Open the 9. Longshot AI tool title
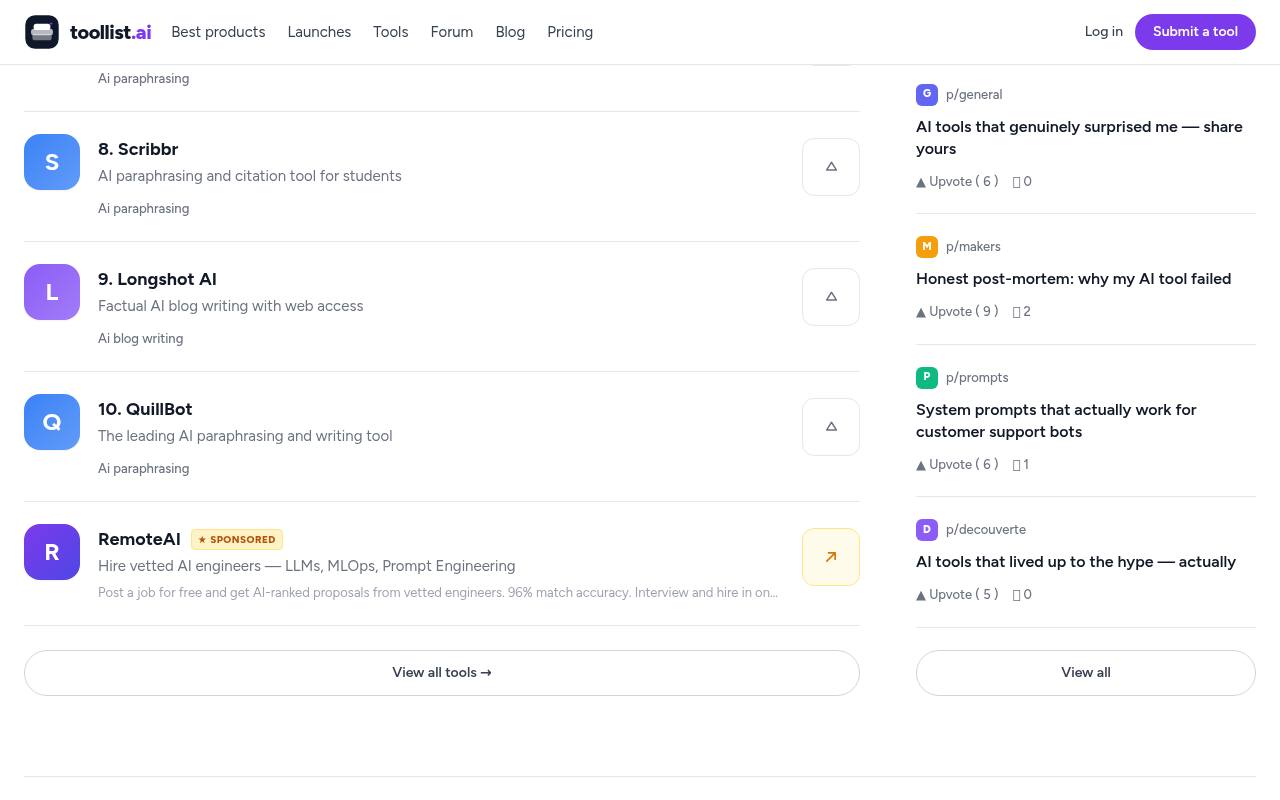The image size is (1280, 800). (x=157, y=280)
